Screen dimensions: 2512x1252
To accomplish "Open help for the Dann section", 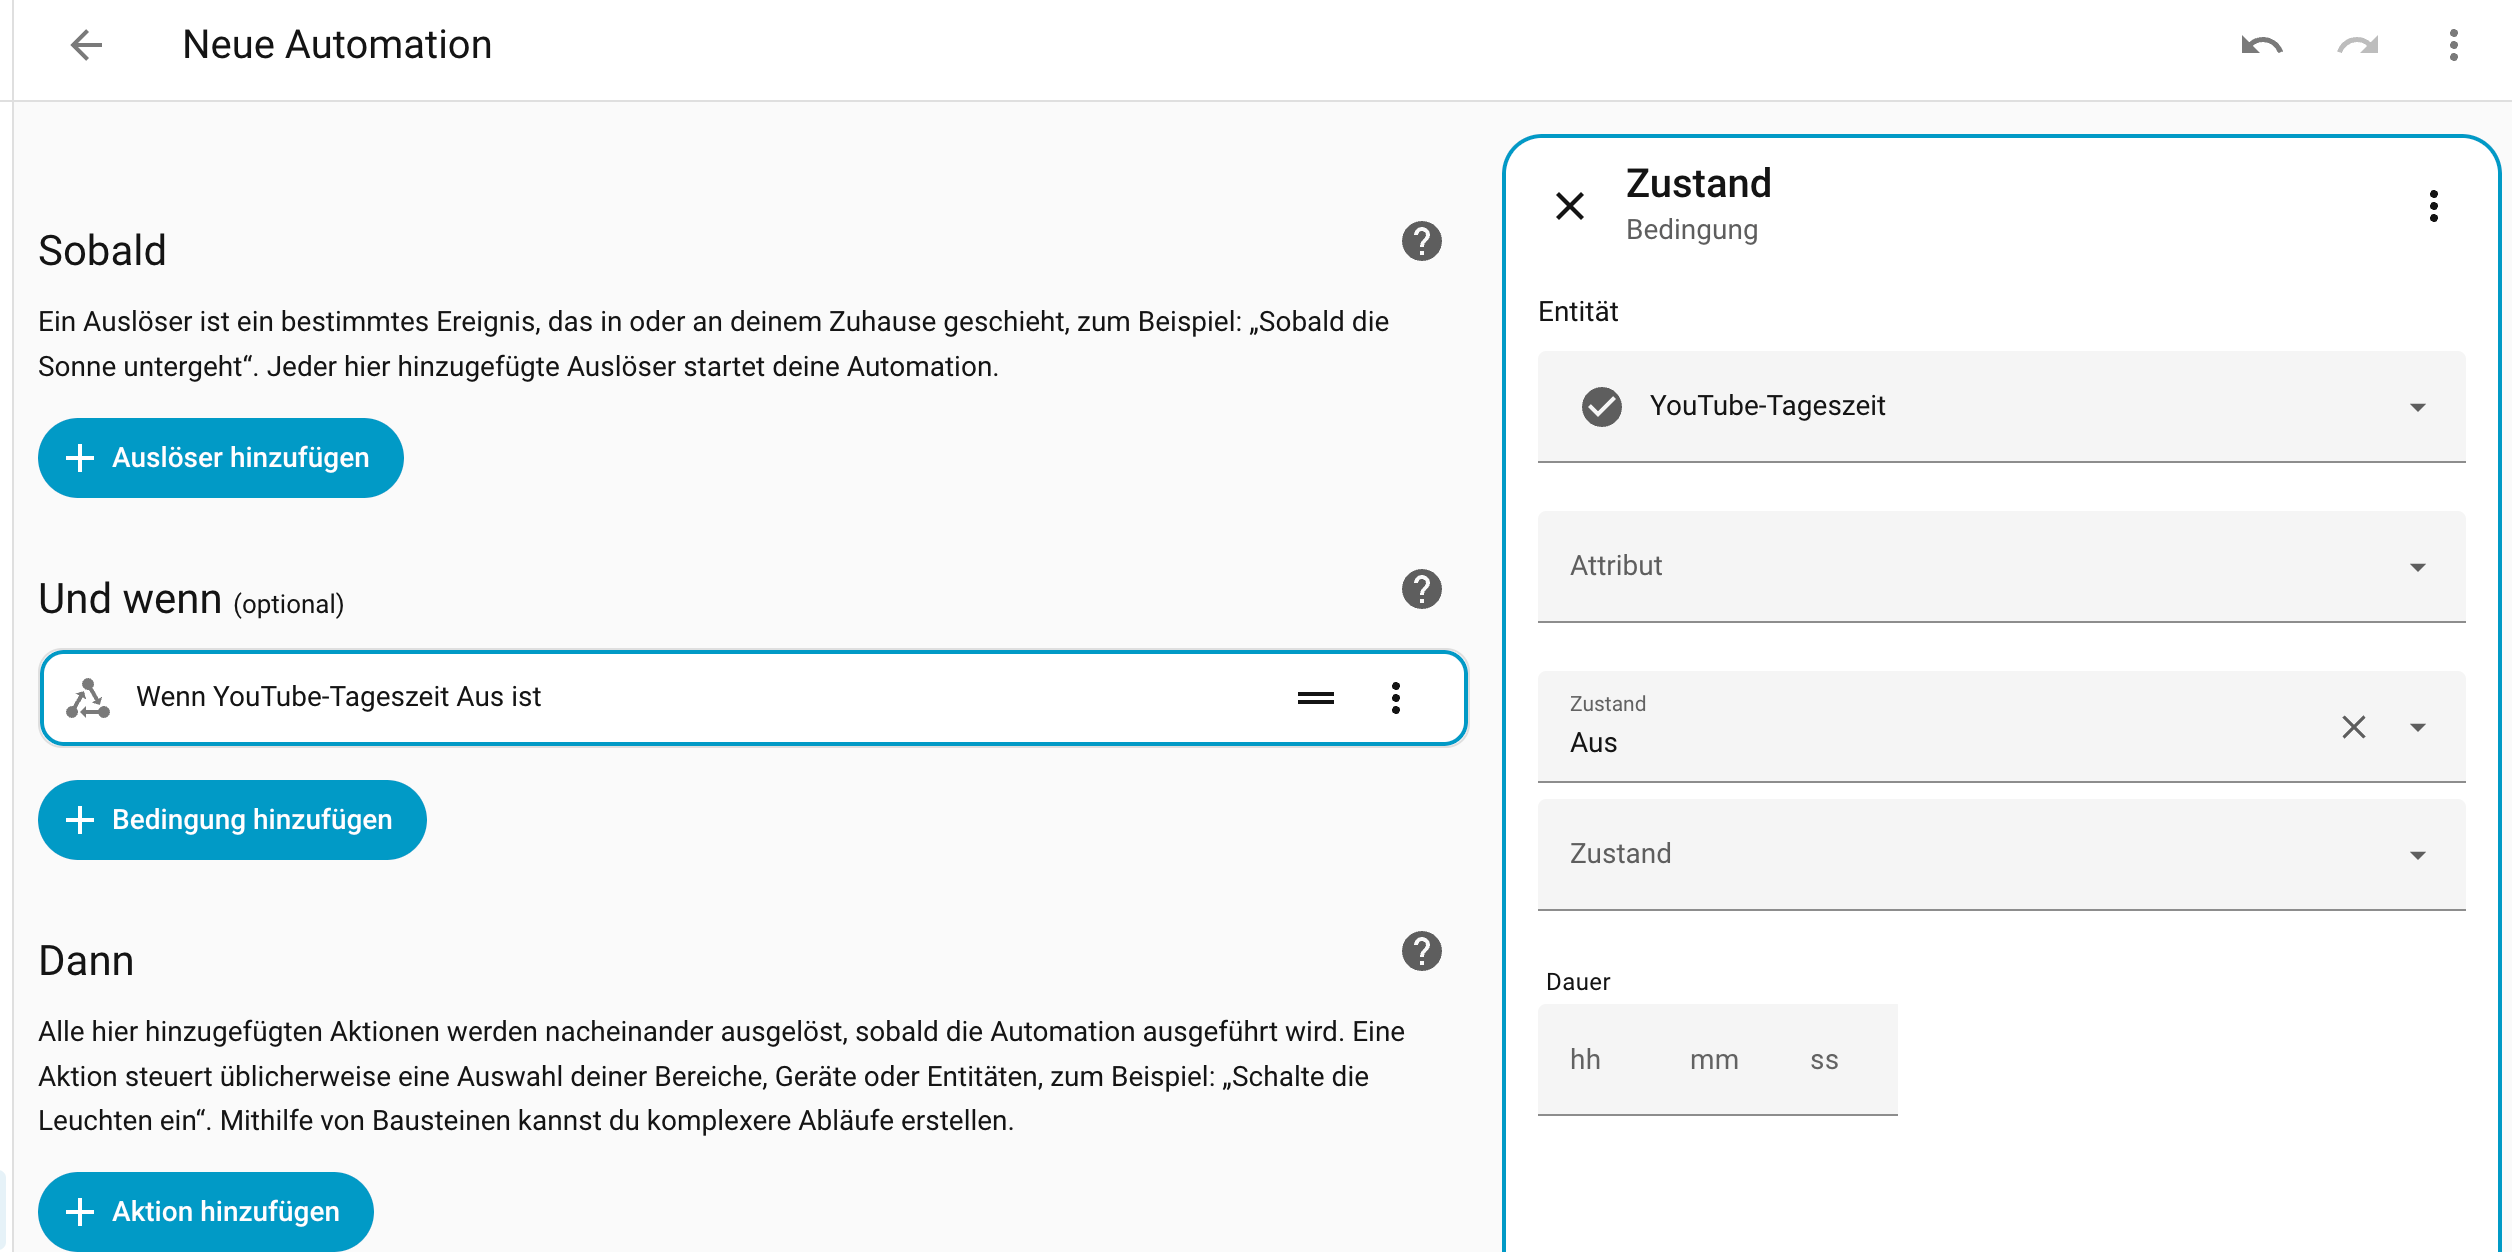I will (1421, 951).
